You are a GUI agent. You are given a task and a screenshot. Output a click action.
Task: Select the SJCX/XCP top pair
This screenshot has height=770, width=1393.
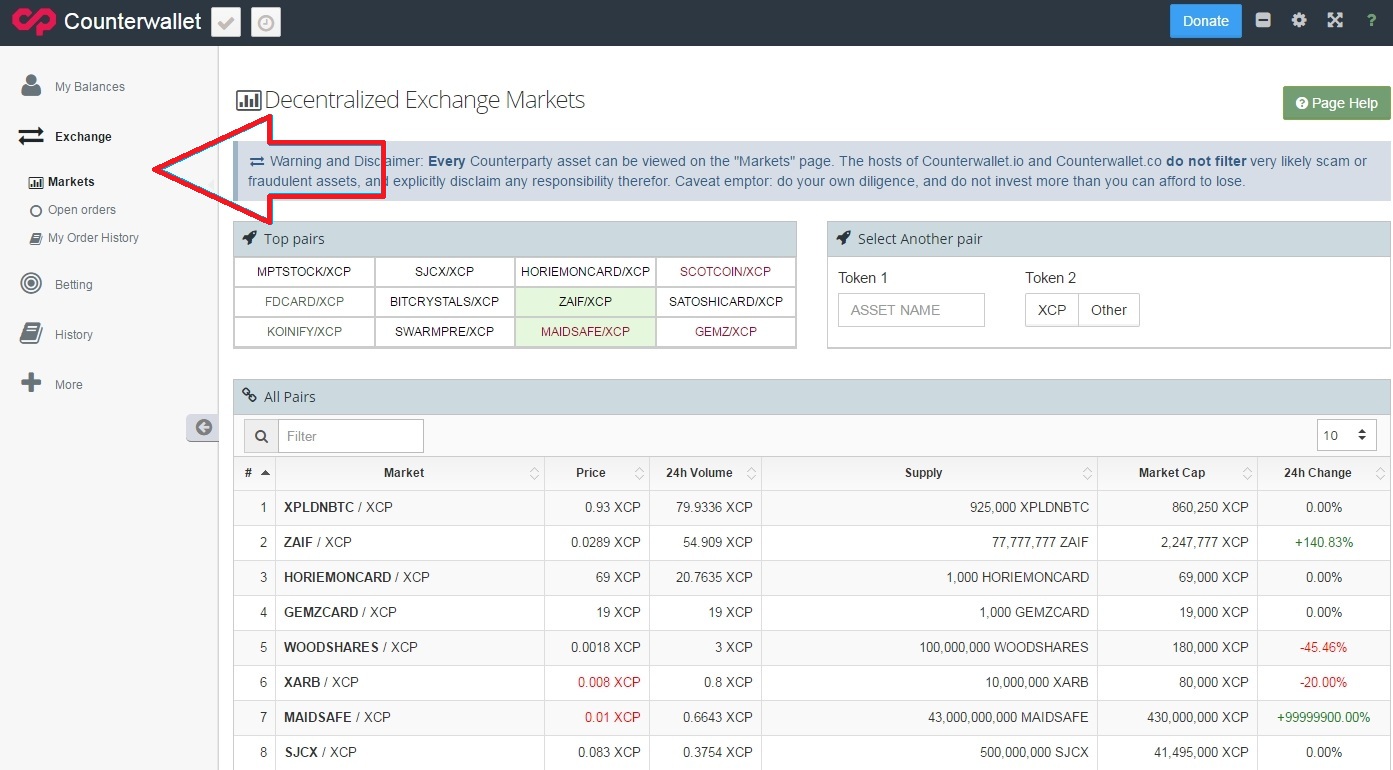point(444,272)
